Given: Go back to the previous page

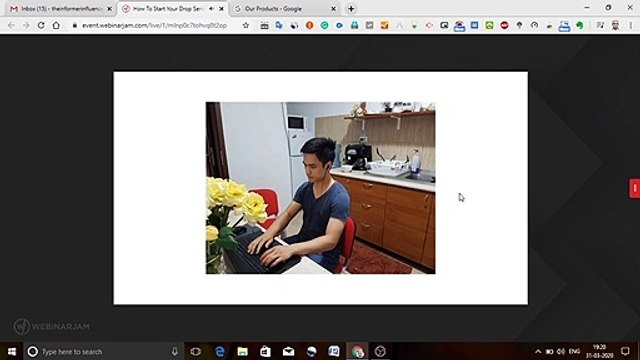Looking at the screenshot, I should (x=11, y=25).
